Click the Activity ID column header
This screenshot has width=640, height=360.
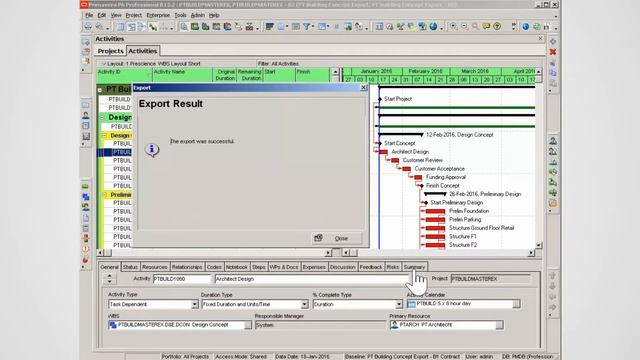click(124, 75)
